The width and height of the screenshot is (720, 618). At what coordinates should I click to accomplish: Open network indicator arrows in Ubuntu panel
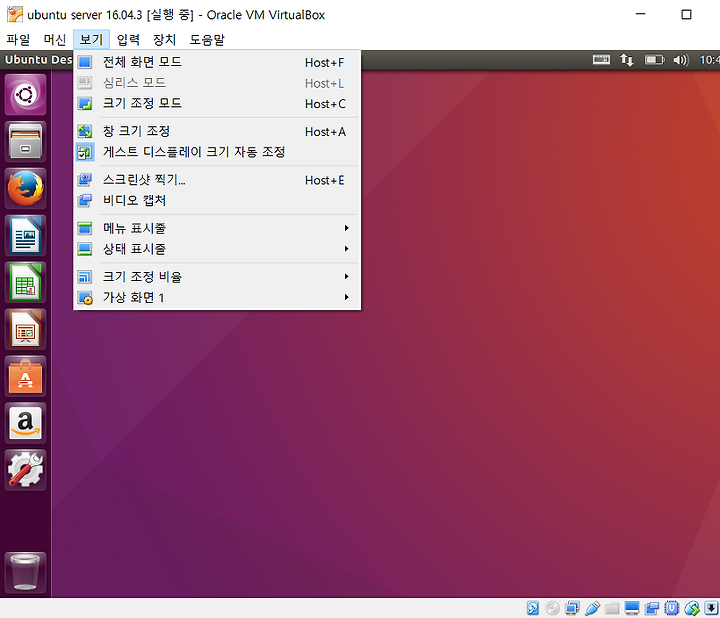click(627, 60)
